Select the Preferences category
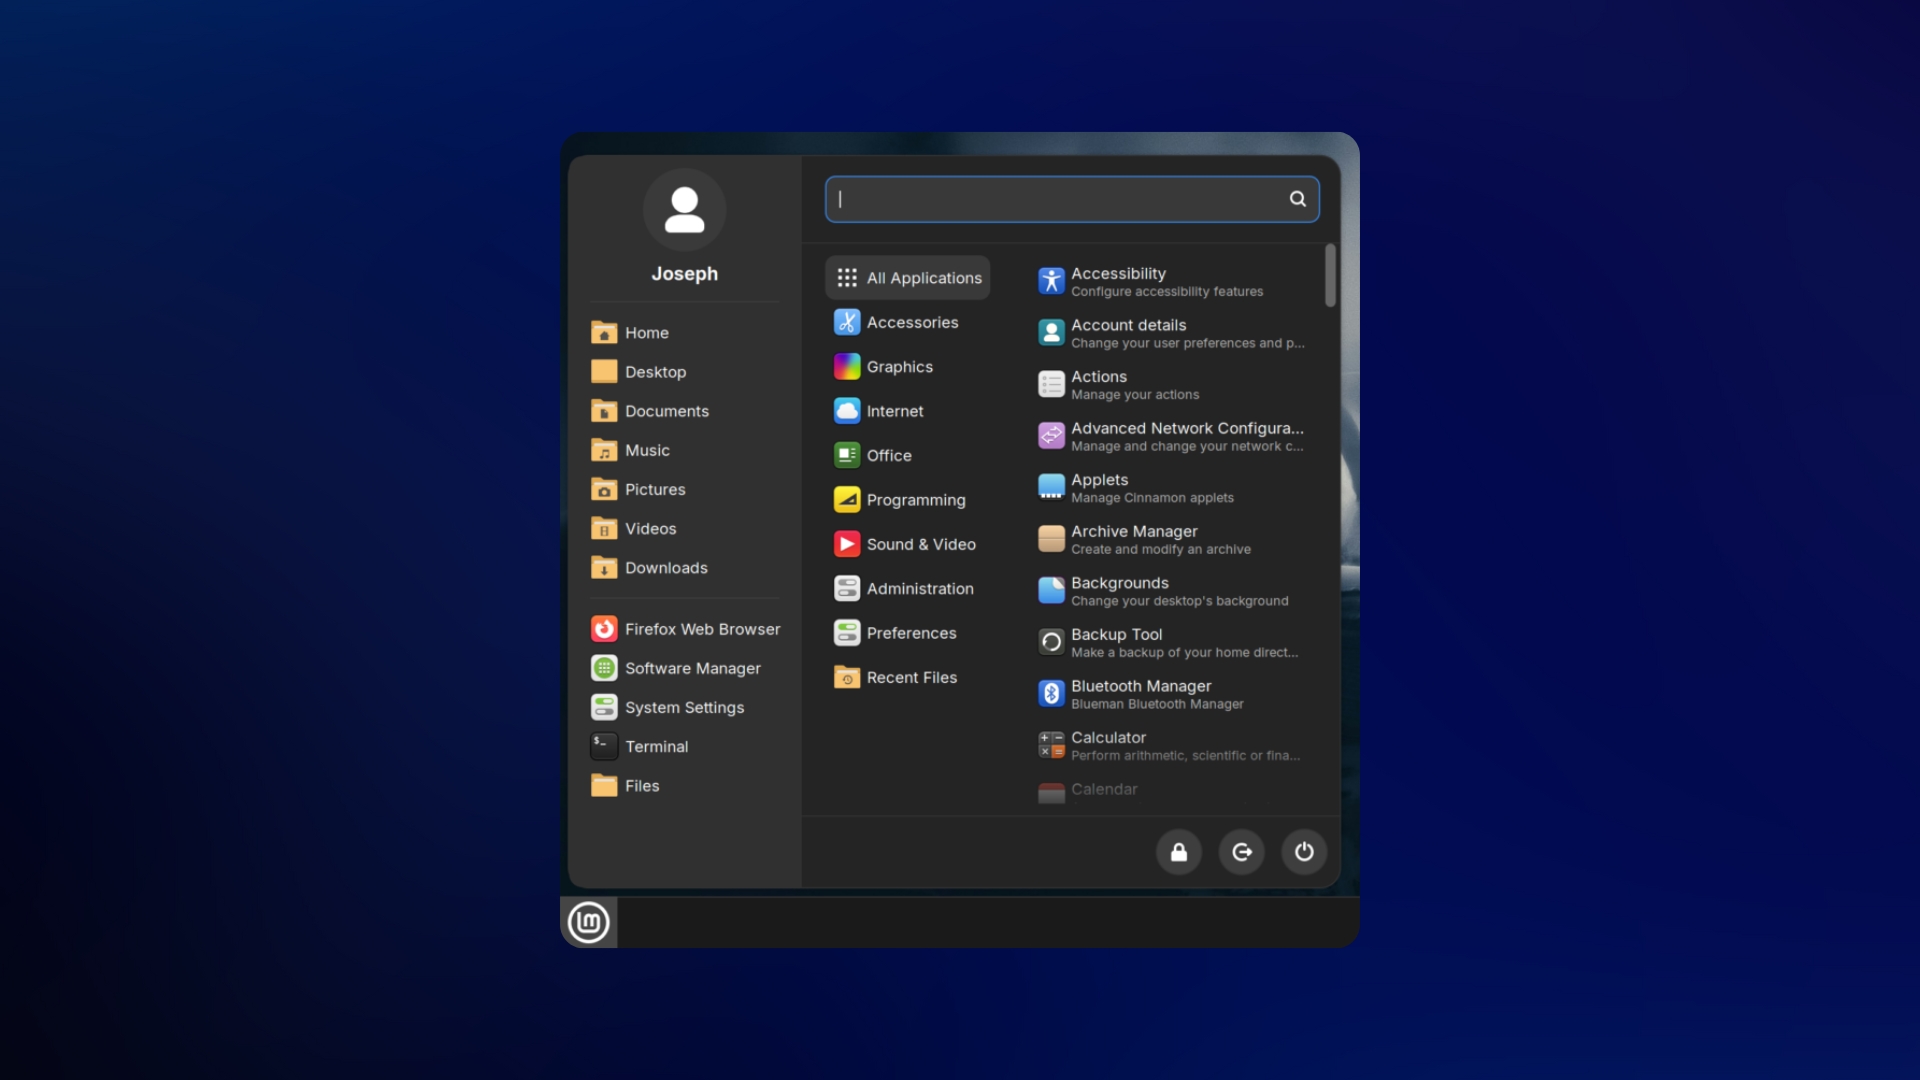1920x1080 pixels. [x=907, y=633]
